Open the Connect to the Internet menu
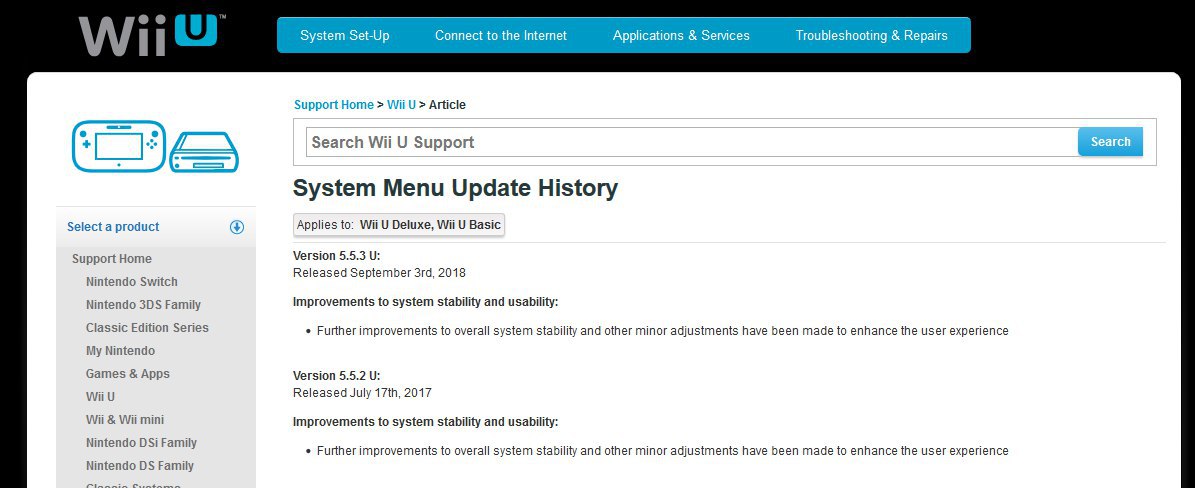1195x488 pixels. click(501, 36)
